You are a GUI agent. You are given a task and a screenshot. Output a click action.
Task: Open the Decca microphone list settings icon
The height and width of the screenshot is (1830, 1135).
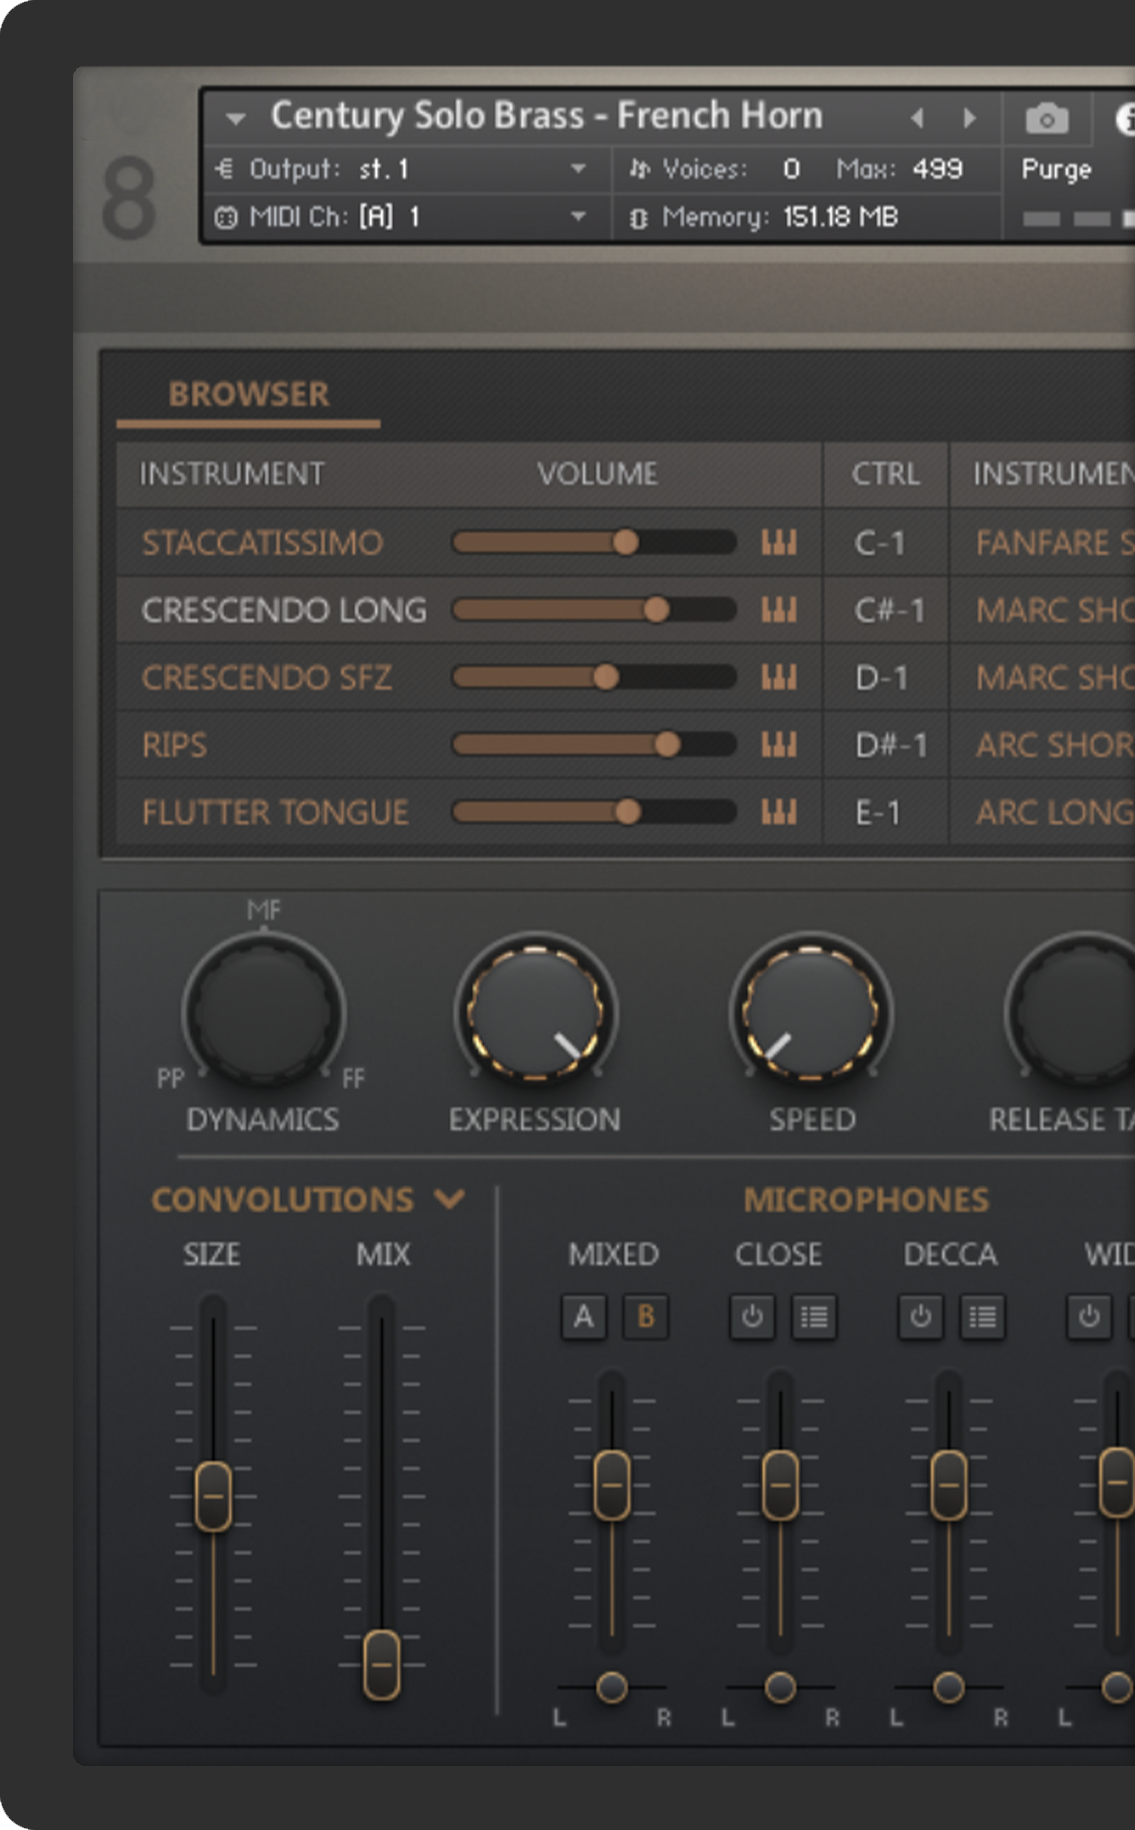pos(982,1317)
